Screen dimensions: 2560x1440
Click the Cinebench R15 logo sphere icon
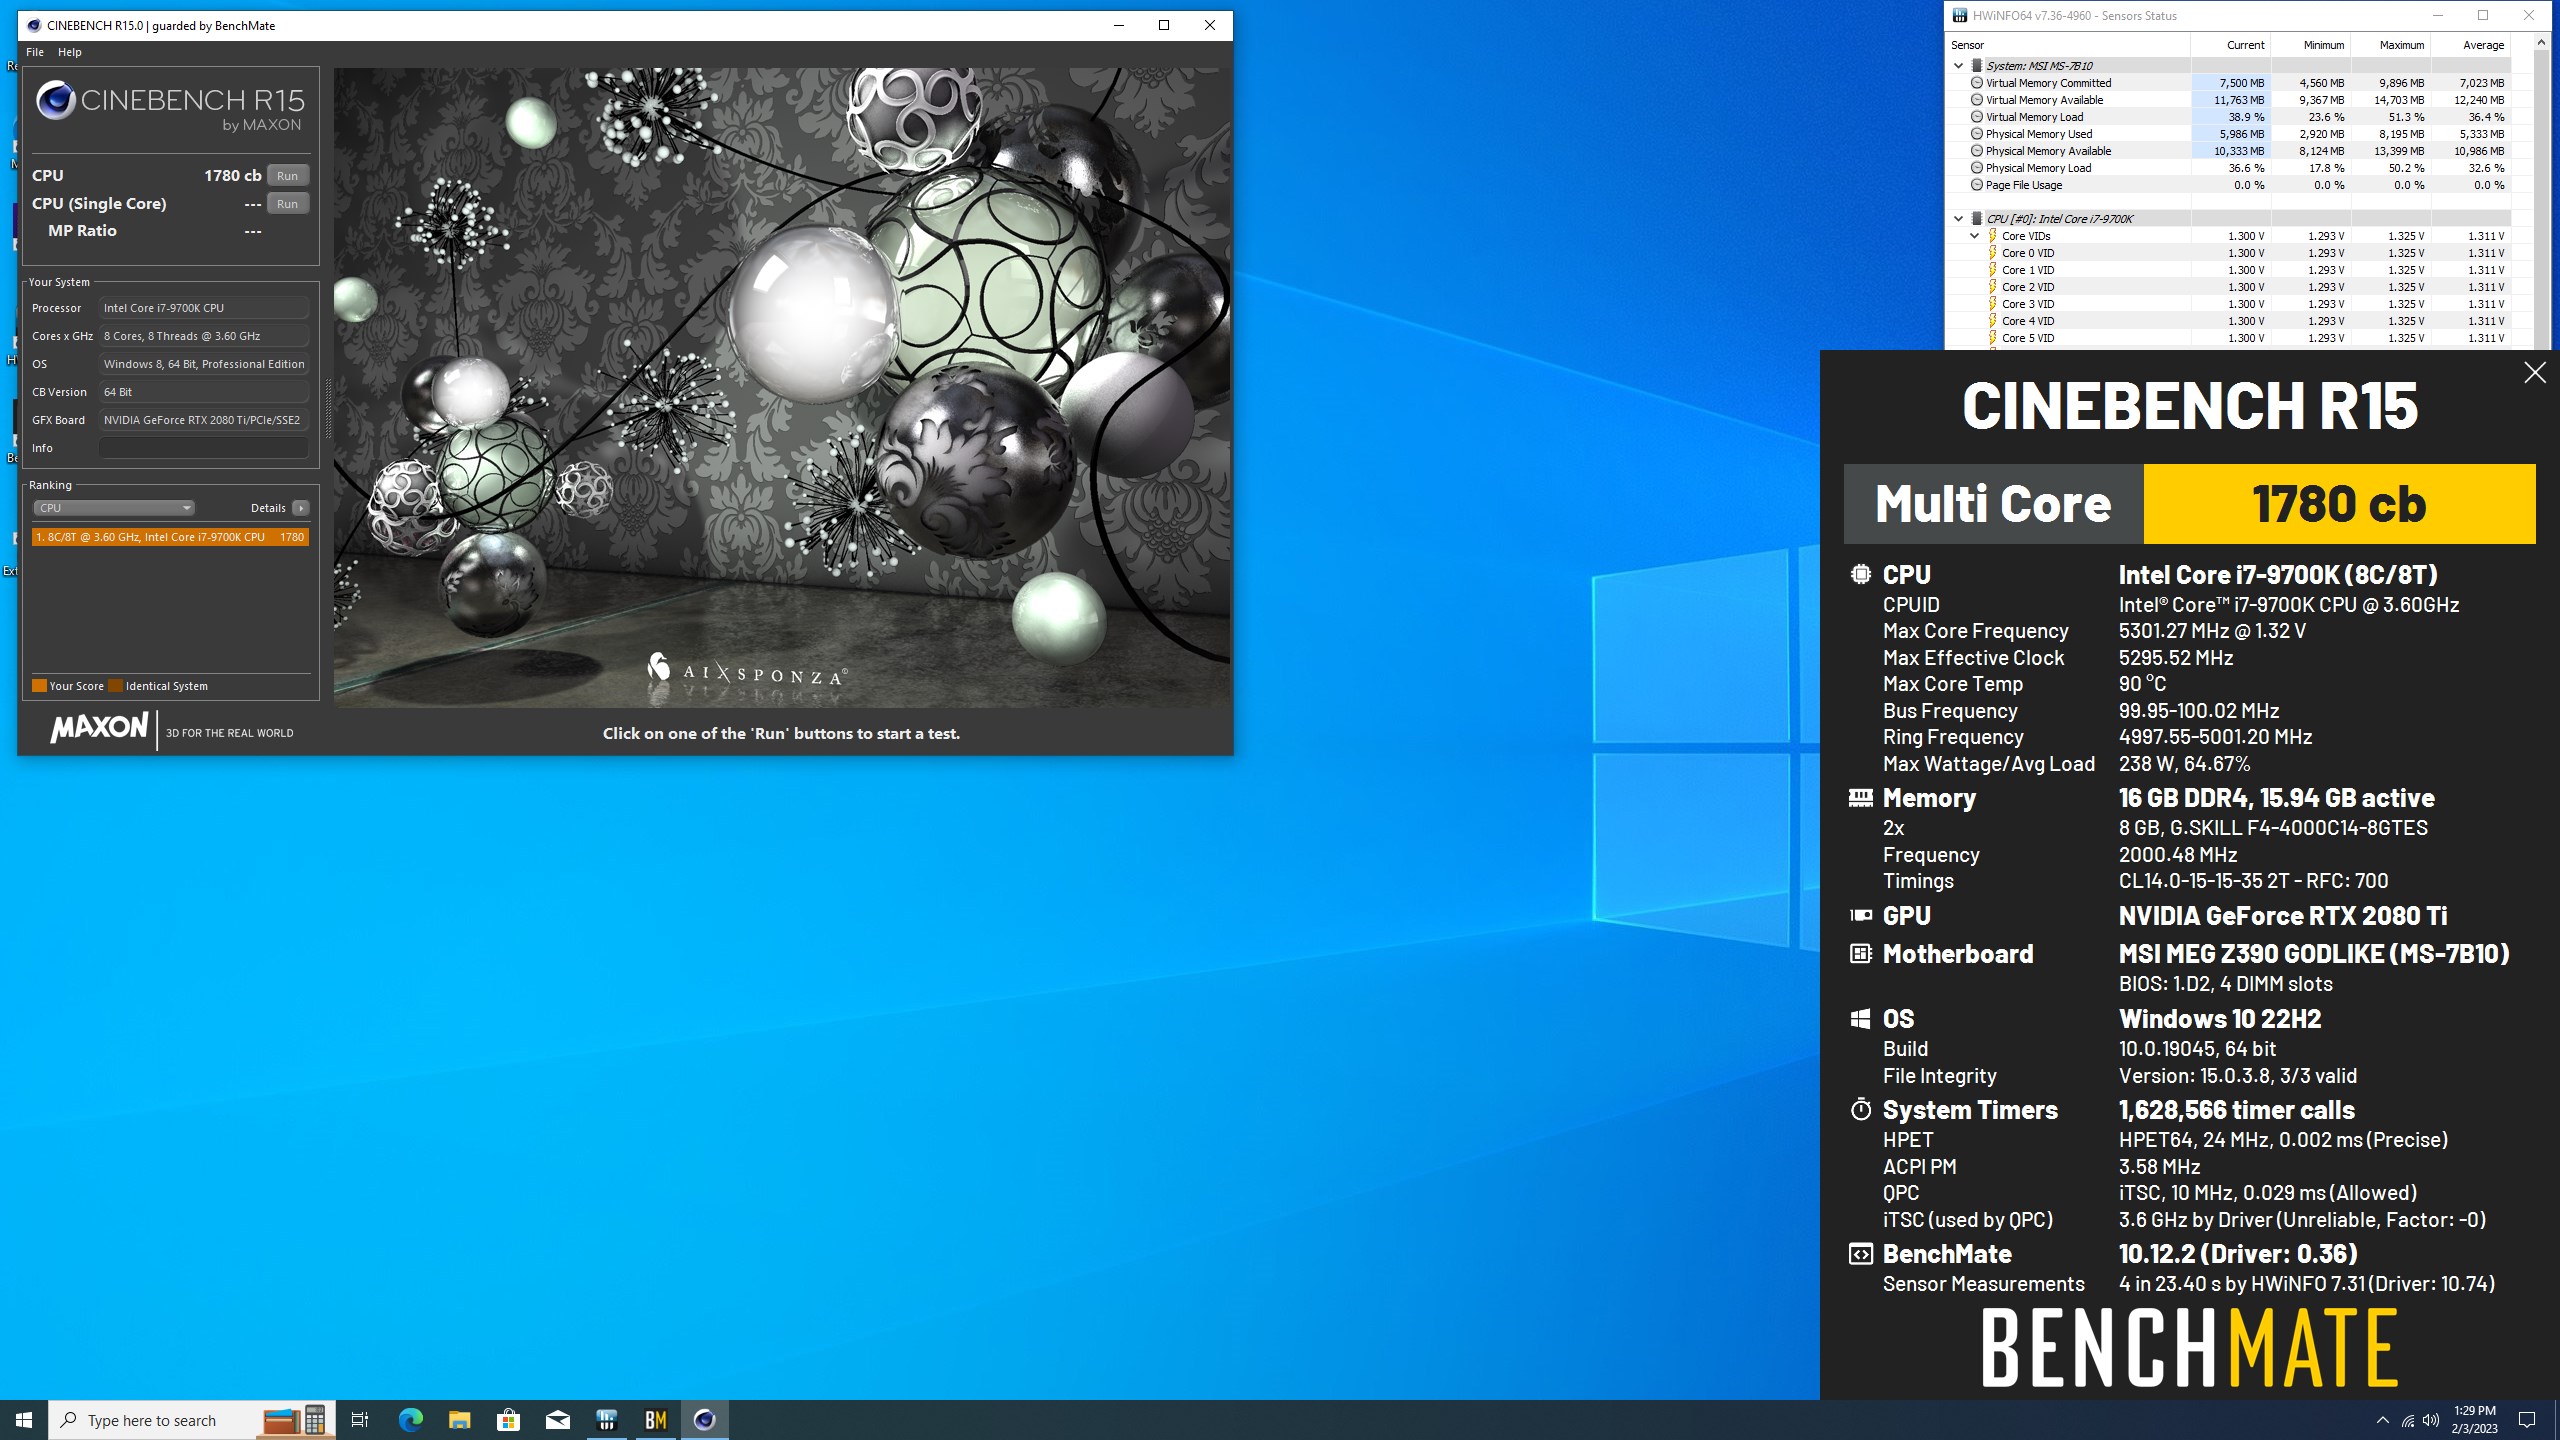[56, 100]
